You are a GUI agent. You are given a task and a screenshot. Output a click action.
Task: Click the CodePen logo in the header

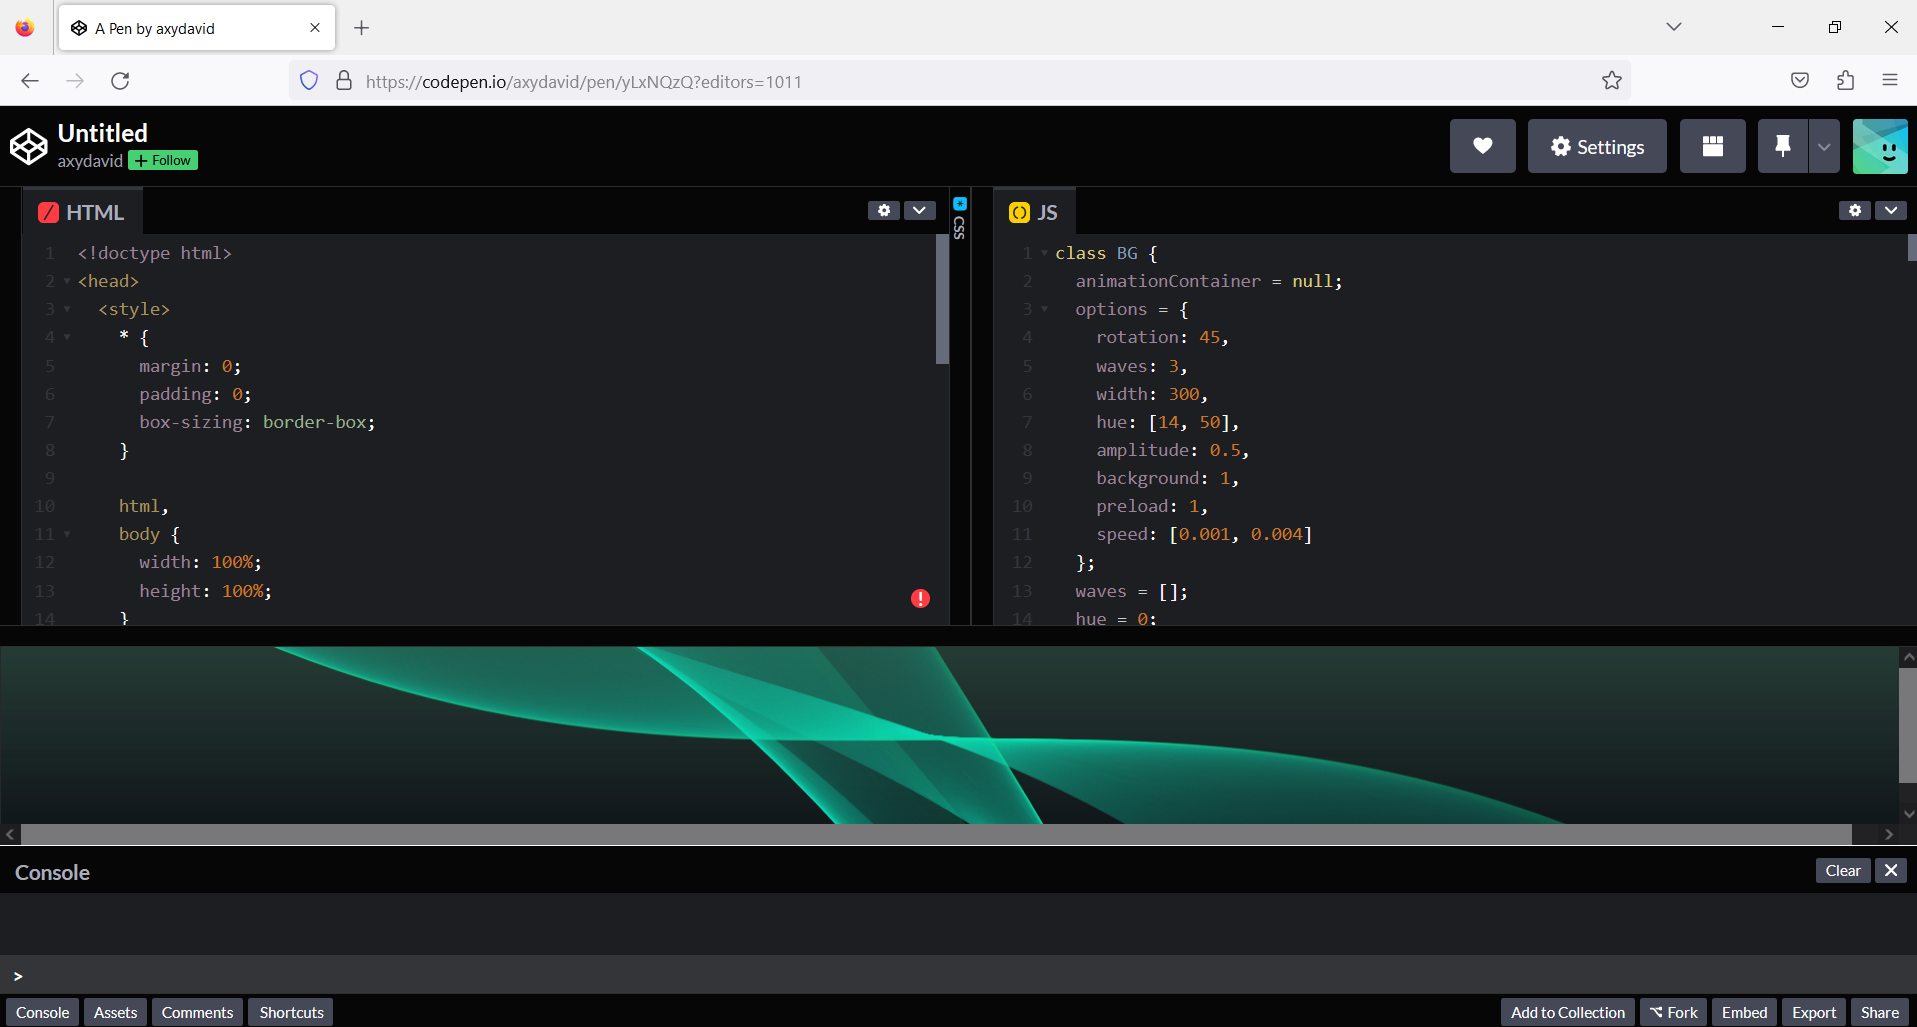click(28, 146)
